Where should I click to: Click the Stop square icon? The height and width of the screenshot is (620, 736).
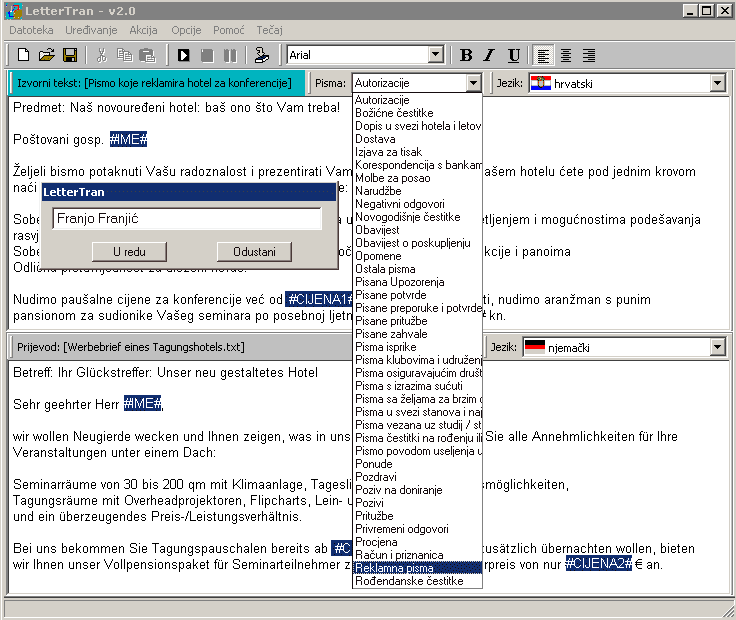click(207, 55)
